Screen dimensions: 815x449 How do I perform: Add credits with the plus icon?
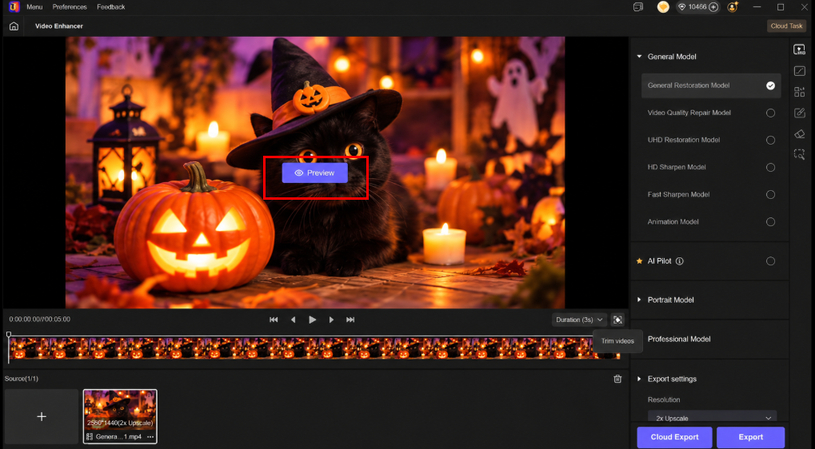[x=714, y=7]
